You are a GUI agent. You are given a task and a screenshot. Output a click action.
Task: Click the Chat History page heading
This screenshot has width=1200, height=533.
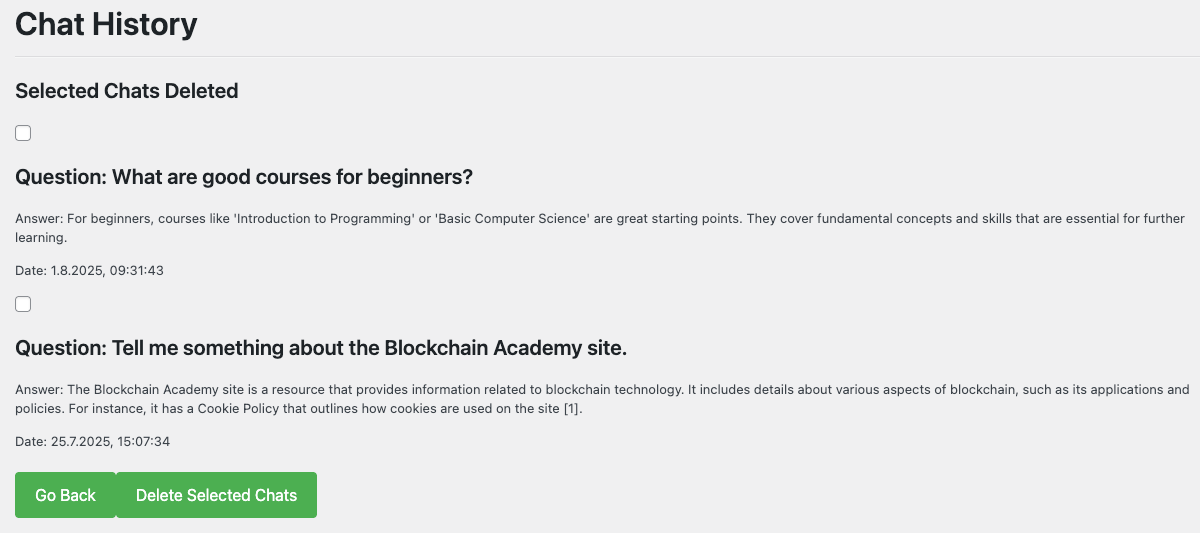(x=106, y=24)
